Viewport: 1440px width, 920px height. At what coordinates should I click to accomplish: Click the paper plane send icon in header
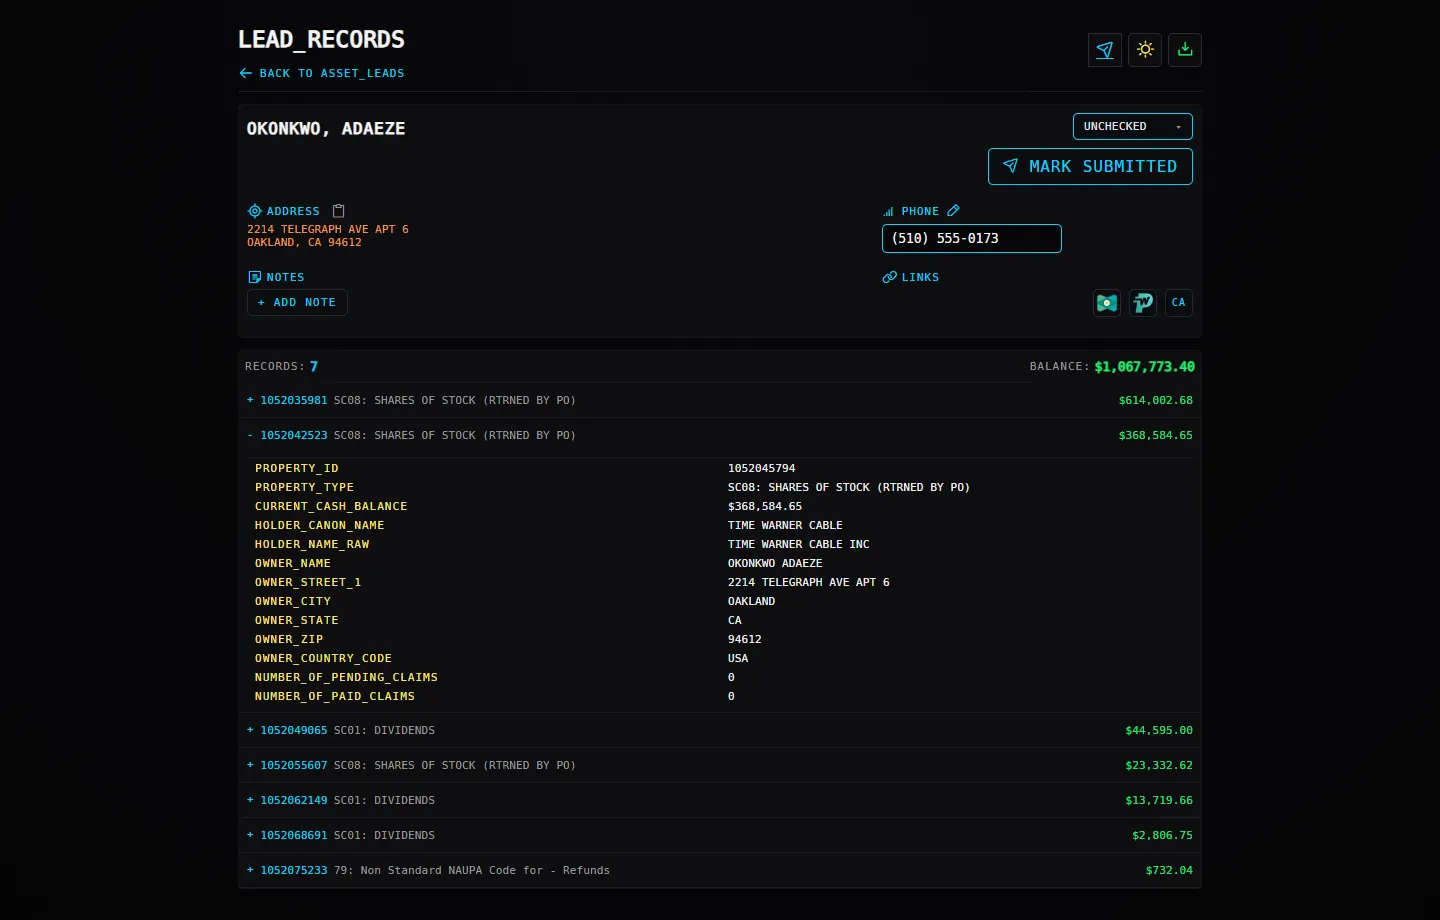[1105, 50]
